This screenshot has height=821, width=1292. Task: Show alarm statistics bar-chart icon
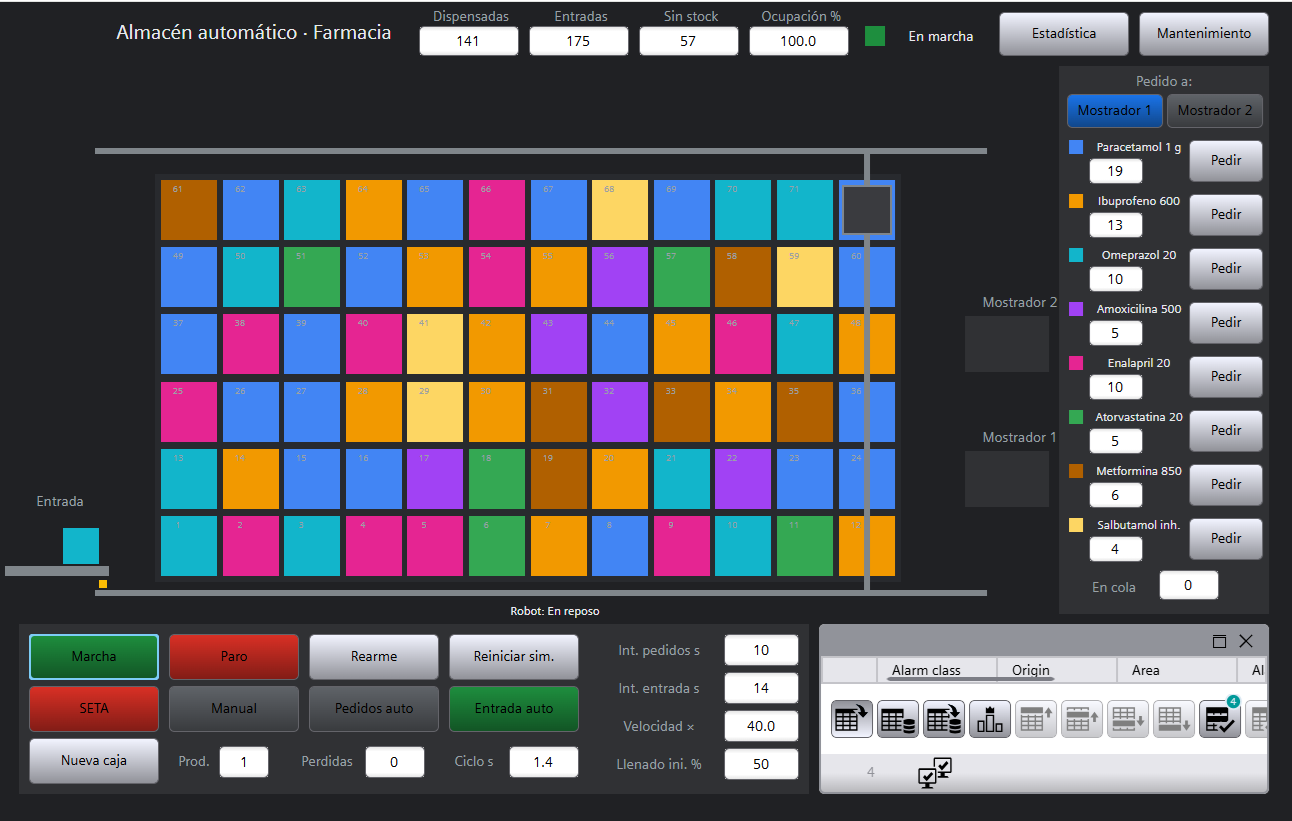[x=990, y=719]
